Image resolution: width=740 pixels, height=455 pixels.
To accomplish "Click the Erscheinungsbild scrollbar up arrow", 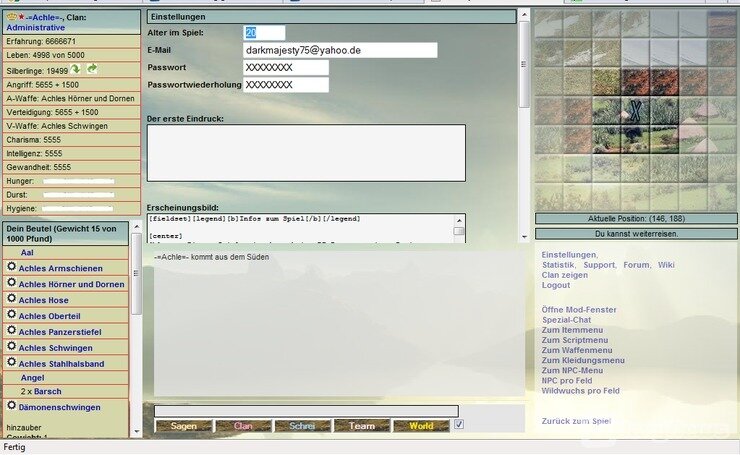I will point(459,220).
